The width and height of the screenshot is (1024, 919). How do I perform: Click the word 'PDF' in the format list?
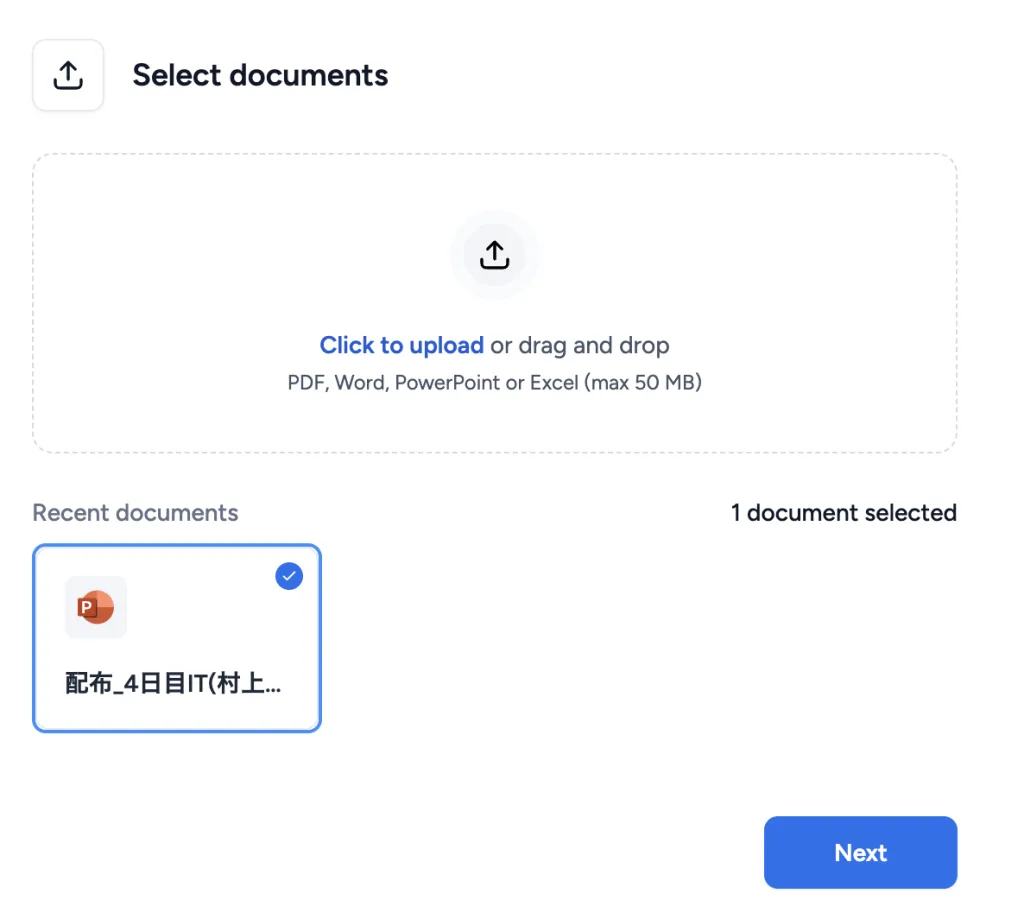click(x=306, y=383)
